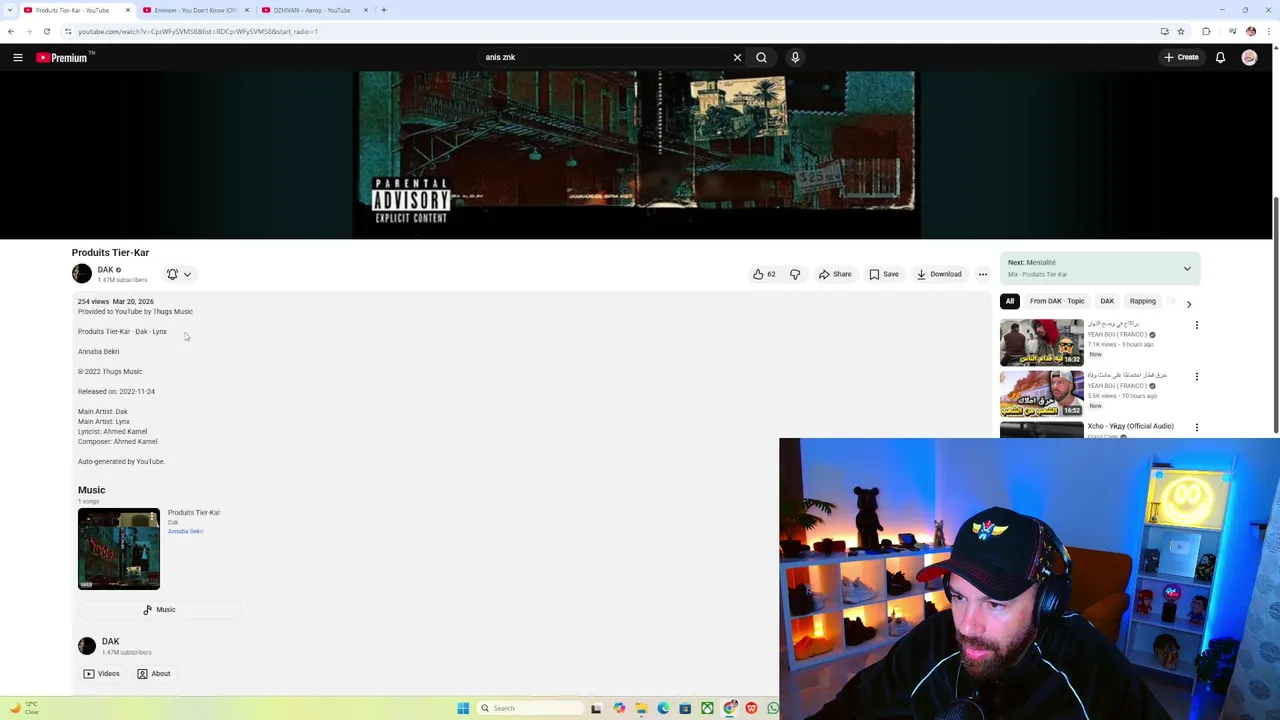
Task: Open Microsoft Store from the taskbar
Action: 685,708
